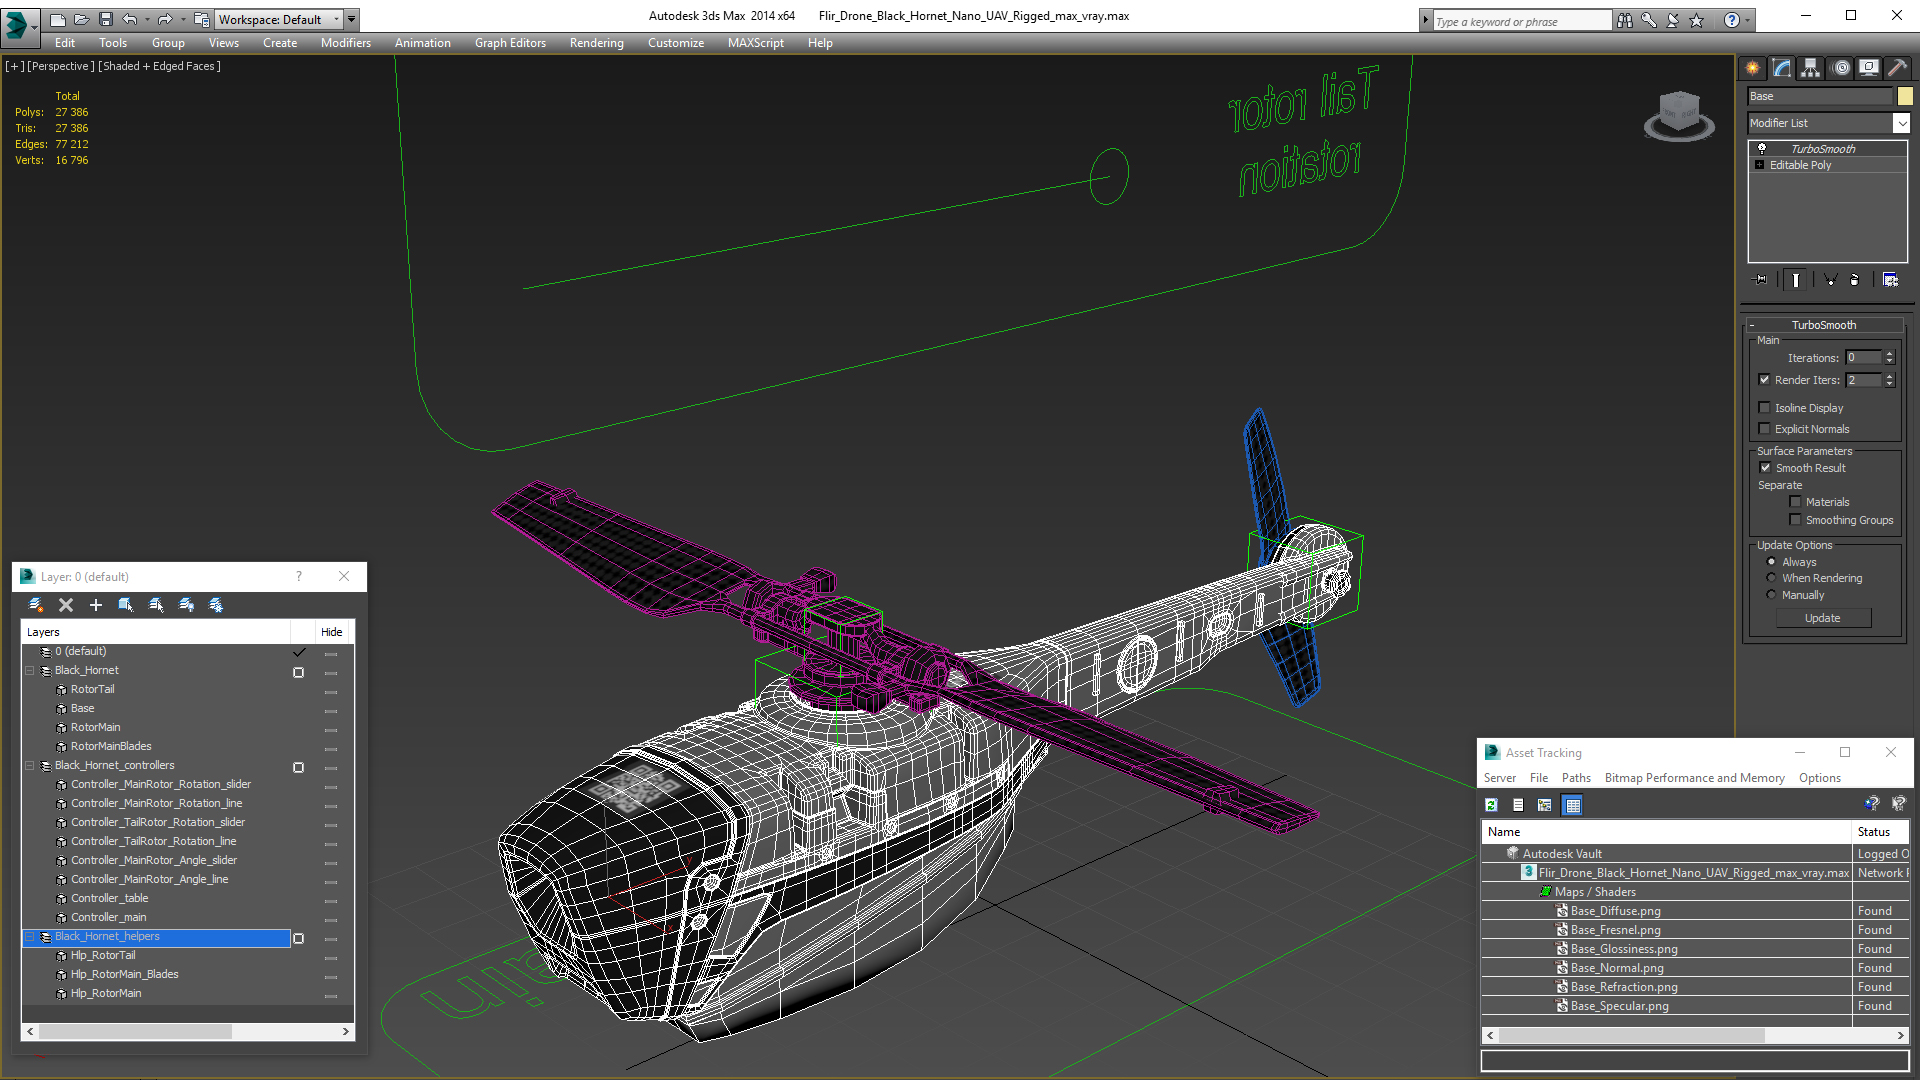Add selected objects to highlighted layer
1920x1080 pixels.
point(96,605)
